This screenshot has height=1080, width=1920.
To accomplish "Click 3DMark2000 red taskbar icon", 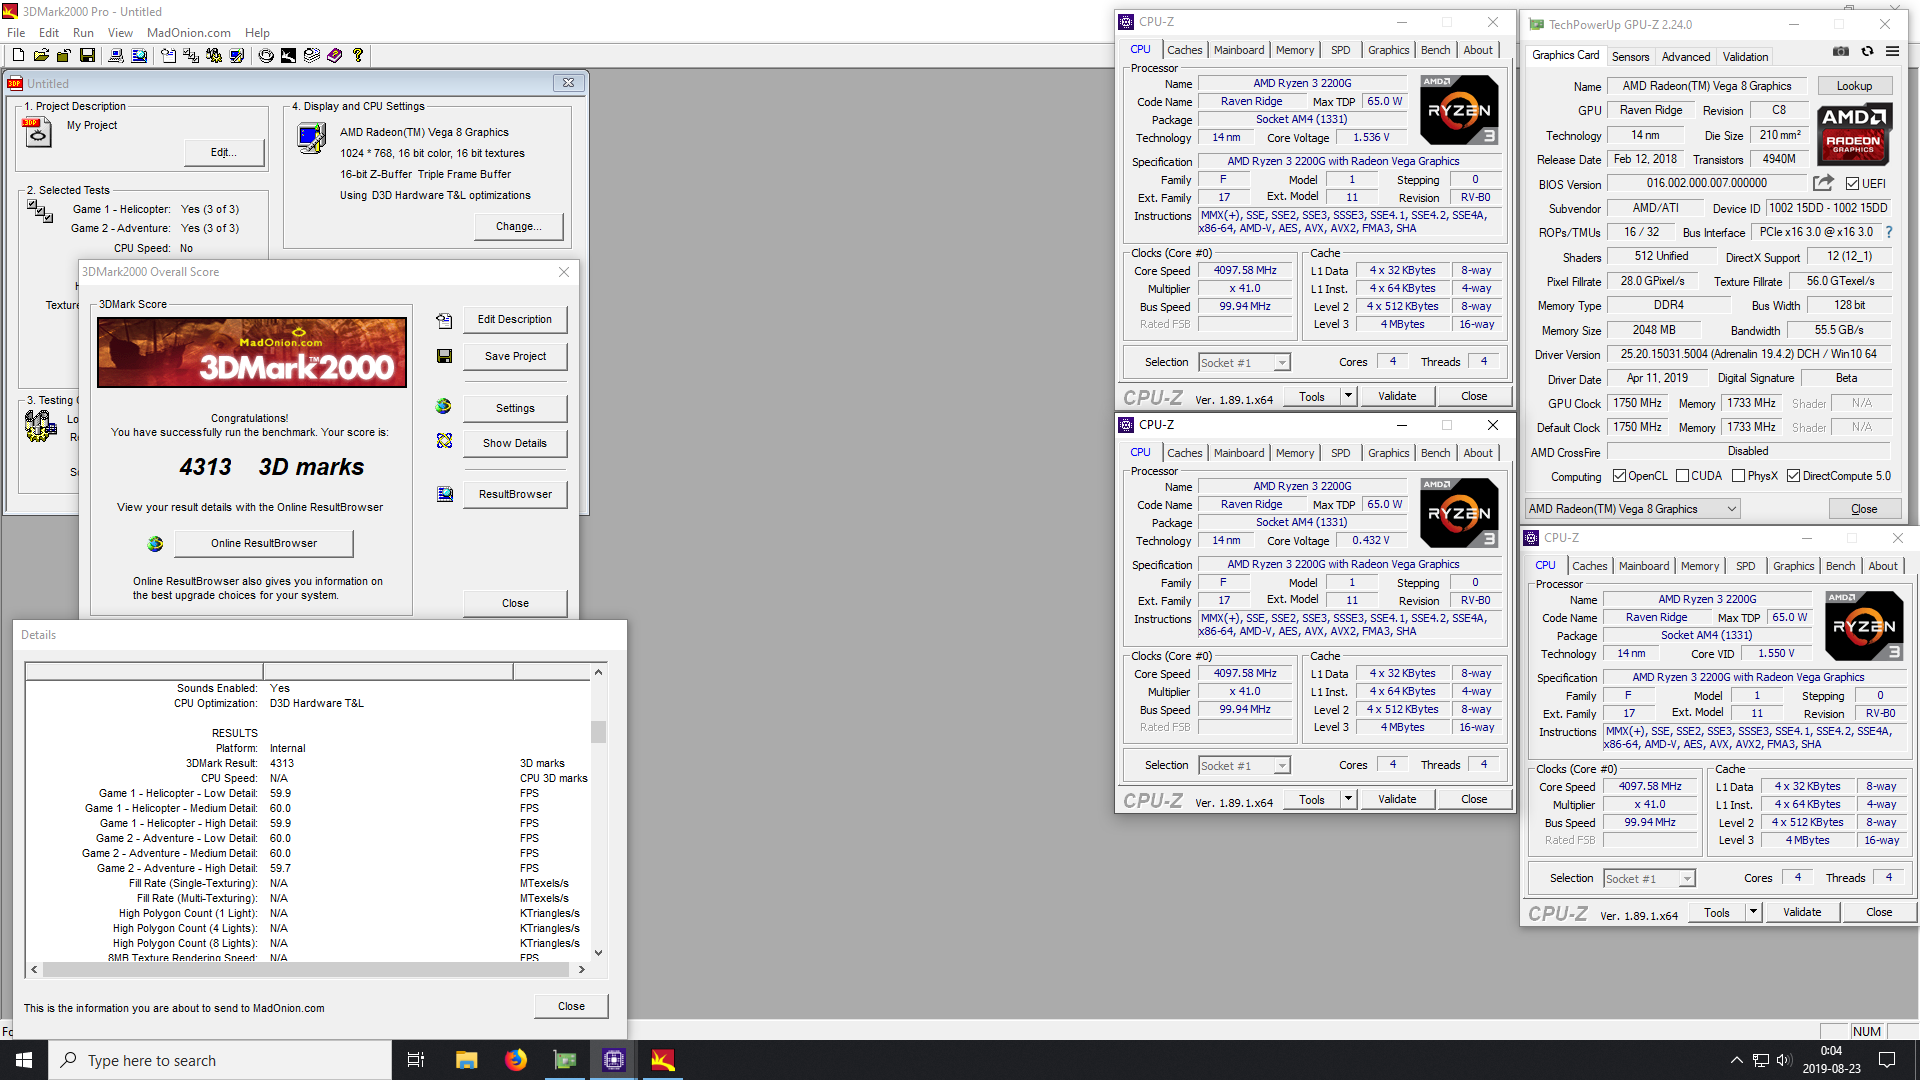I will coord(663,1060).
